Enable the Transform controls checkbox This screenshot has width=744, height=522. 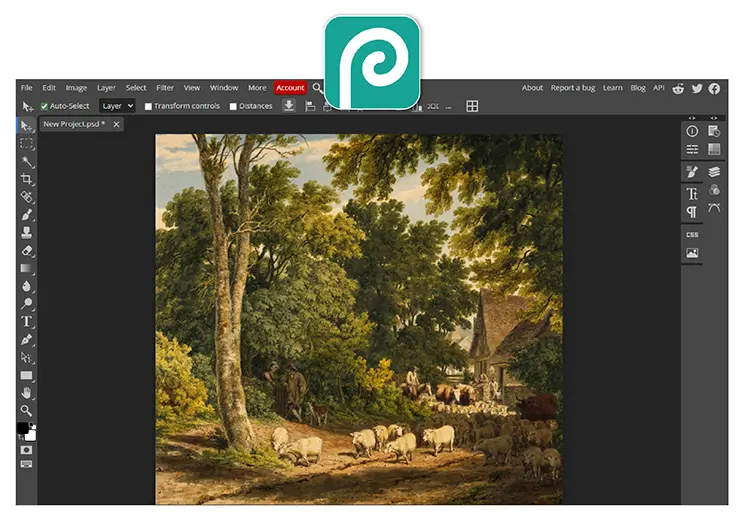[148, 106]
